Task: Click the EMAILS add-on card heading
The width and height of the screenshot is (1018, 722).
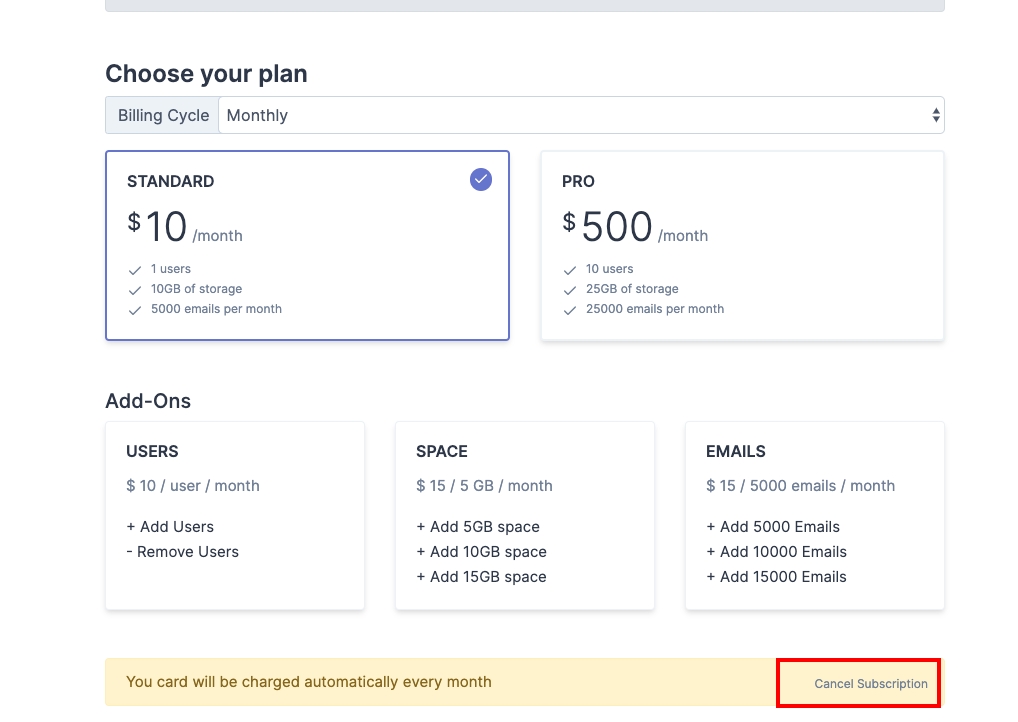Action: coord(736,452)
